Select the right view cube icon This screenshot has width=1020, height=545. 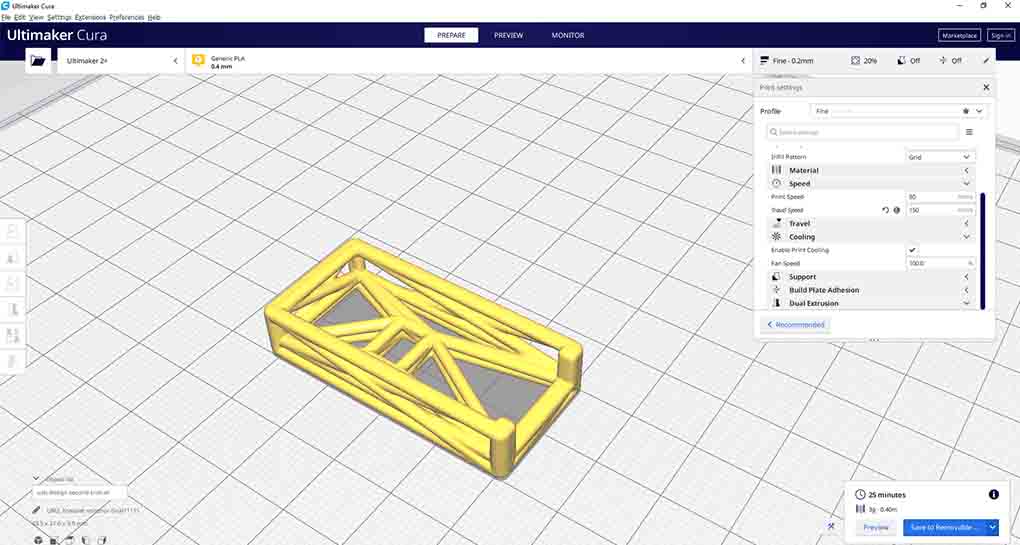pos(101,540)
